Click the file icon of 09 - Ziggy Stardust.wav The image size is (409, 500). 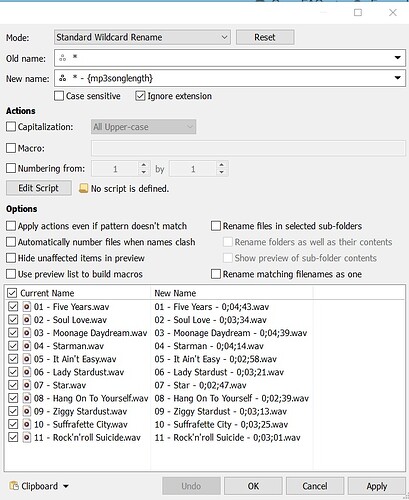pos(27,411)
